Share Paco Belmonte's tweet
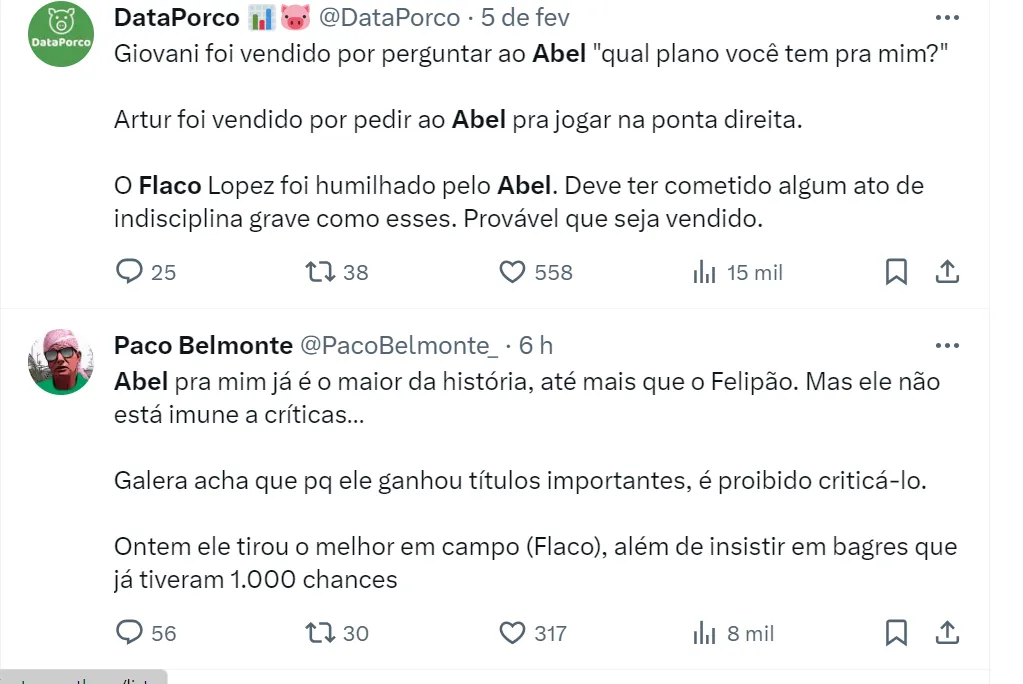 coord(947,633)
